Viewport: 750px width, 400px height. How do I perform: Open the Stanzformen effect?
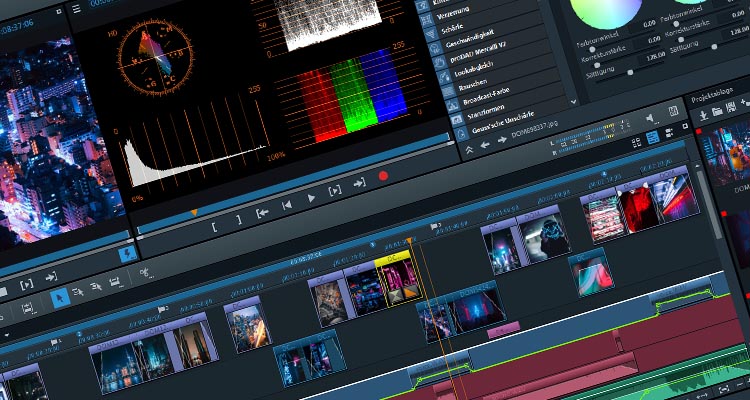[x=487, y=111]
